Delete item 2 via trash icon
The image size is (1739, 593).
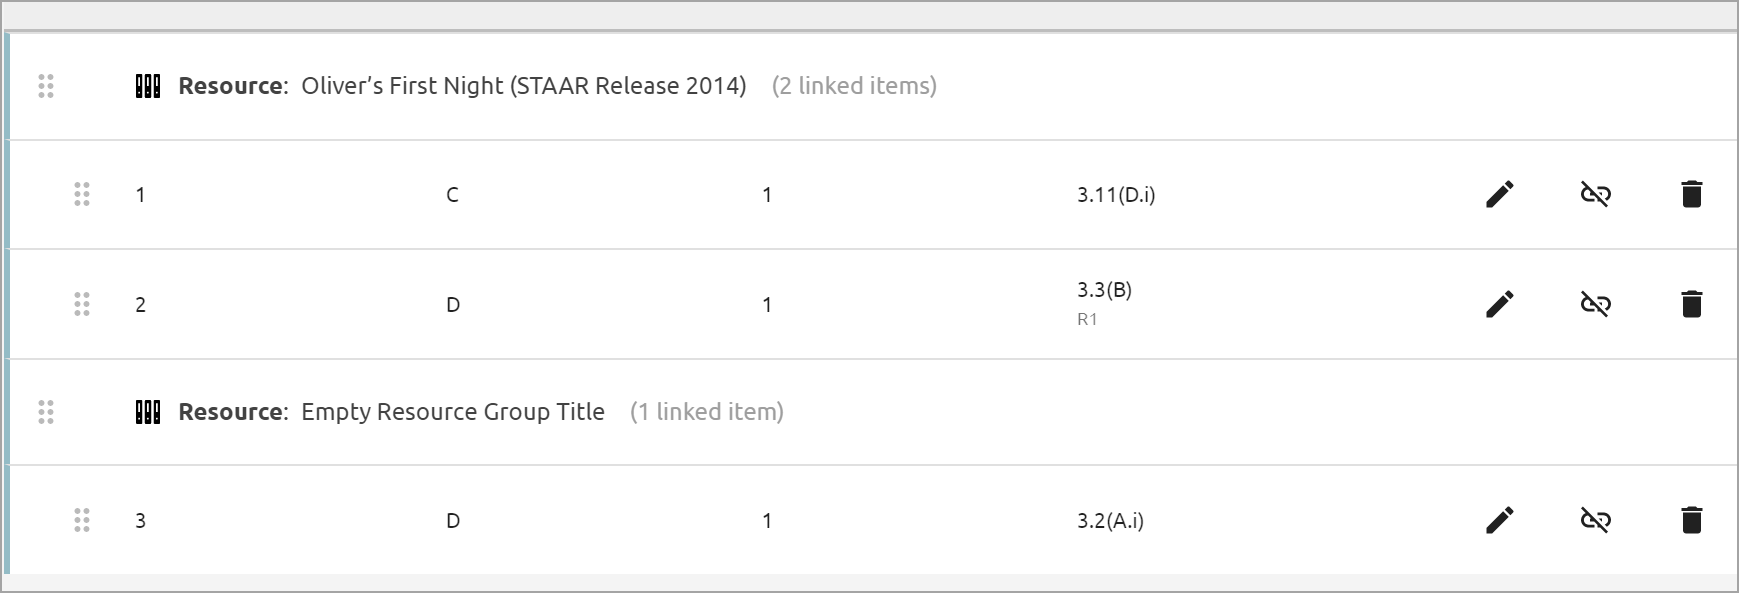coord(1691,304)
